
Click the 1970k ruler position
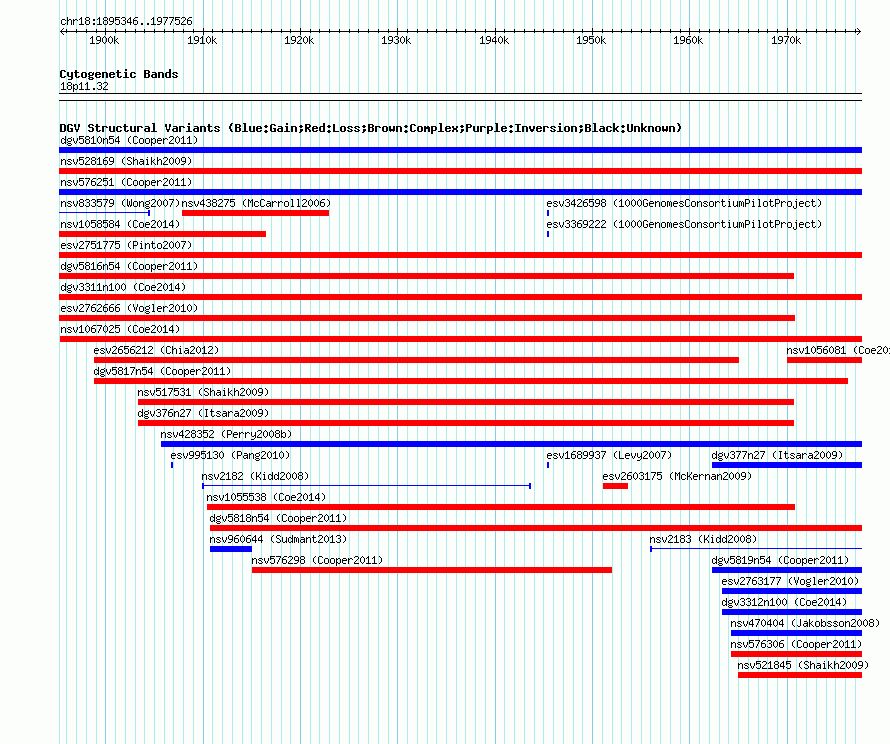pyautogui.click(x=786, y=40)
